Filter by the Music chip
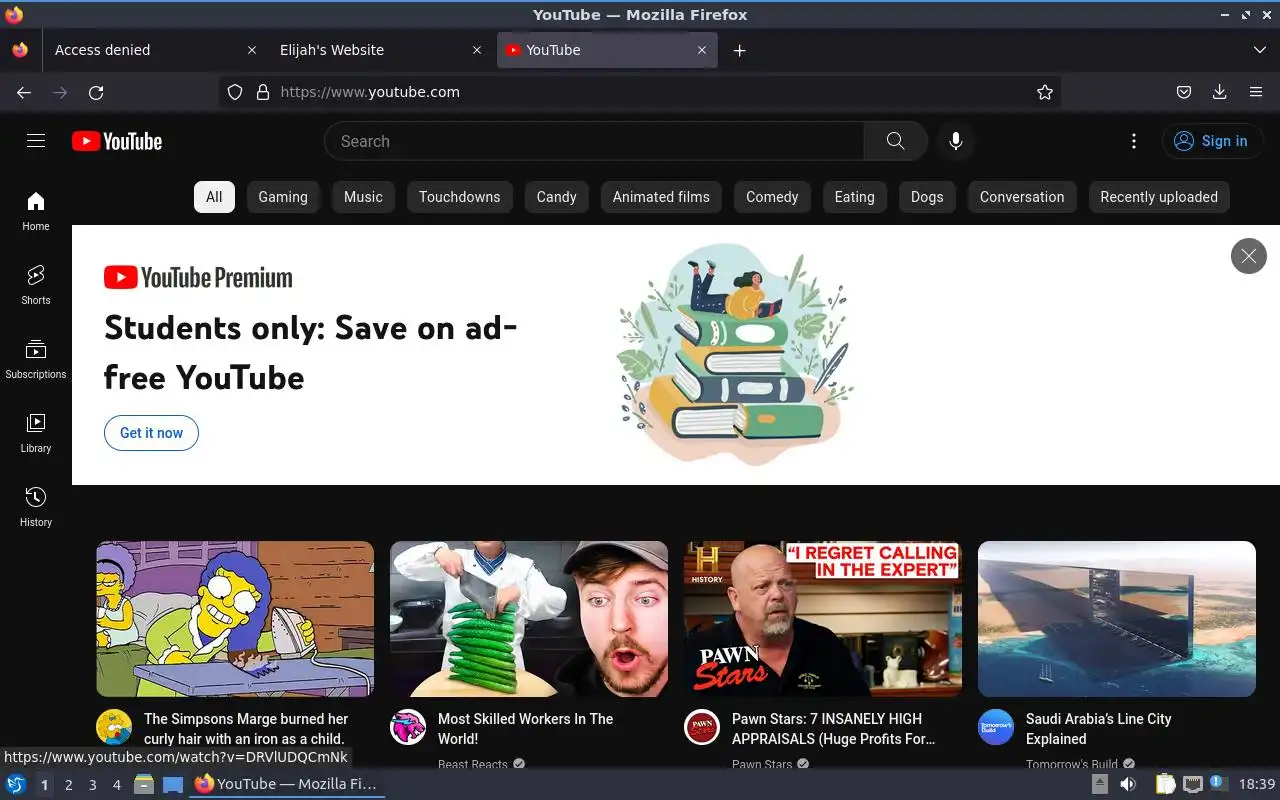The height and width of the screenshot is (800, 1280). point(363,197)
